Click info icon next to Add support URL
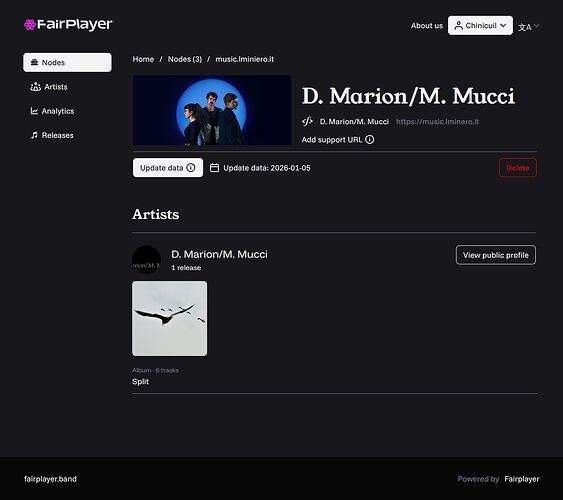563x500 pixels. (x=369, y=140)
